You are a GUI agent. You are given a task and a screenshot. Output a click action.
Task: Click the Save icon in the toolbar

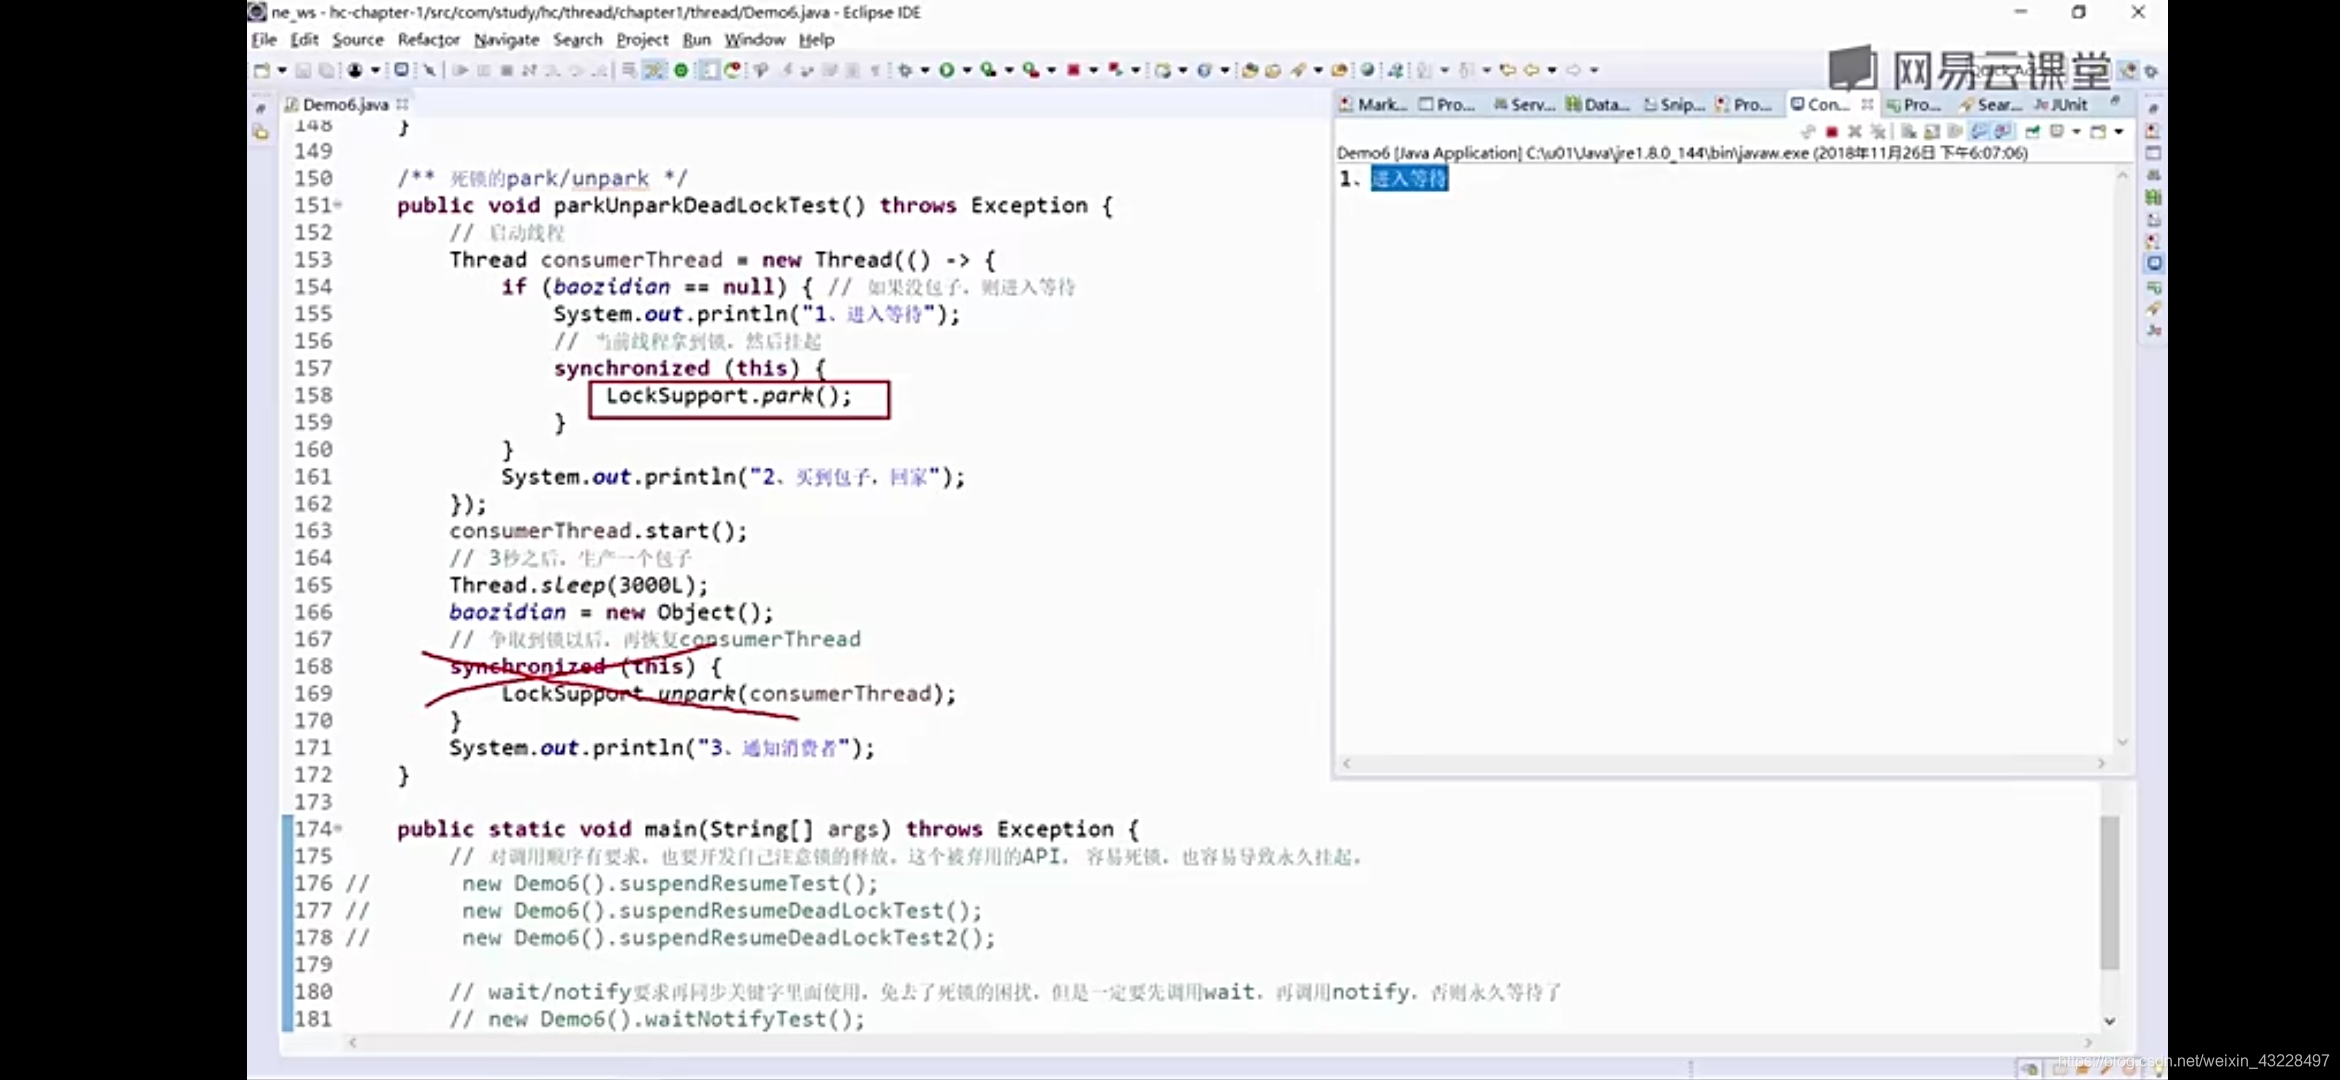coord(303,70)
